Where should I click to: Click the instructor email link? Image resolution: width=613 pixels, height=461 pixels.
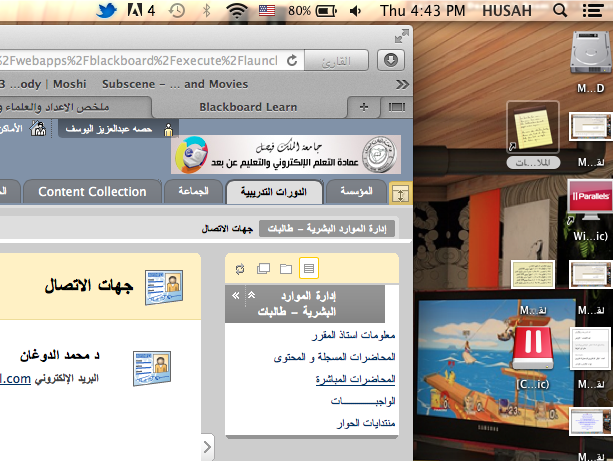[15, 379]
